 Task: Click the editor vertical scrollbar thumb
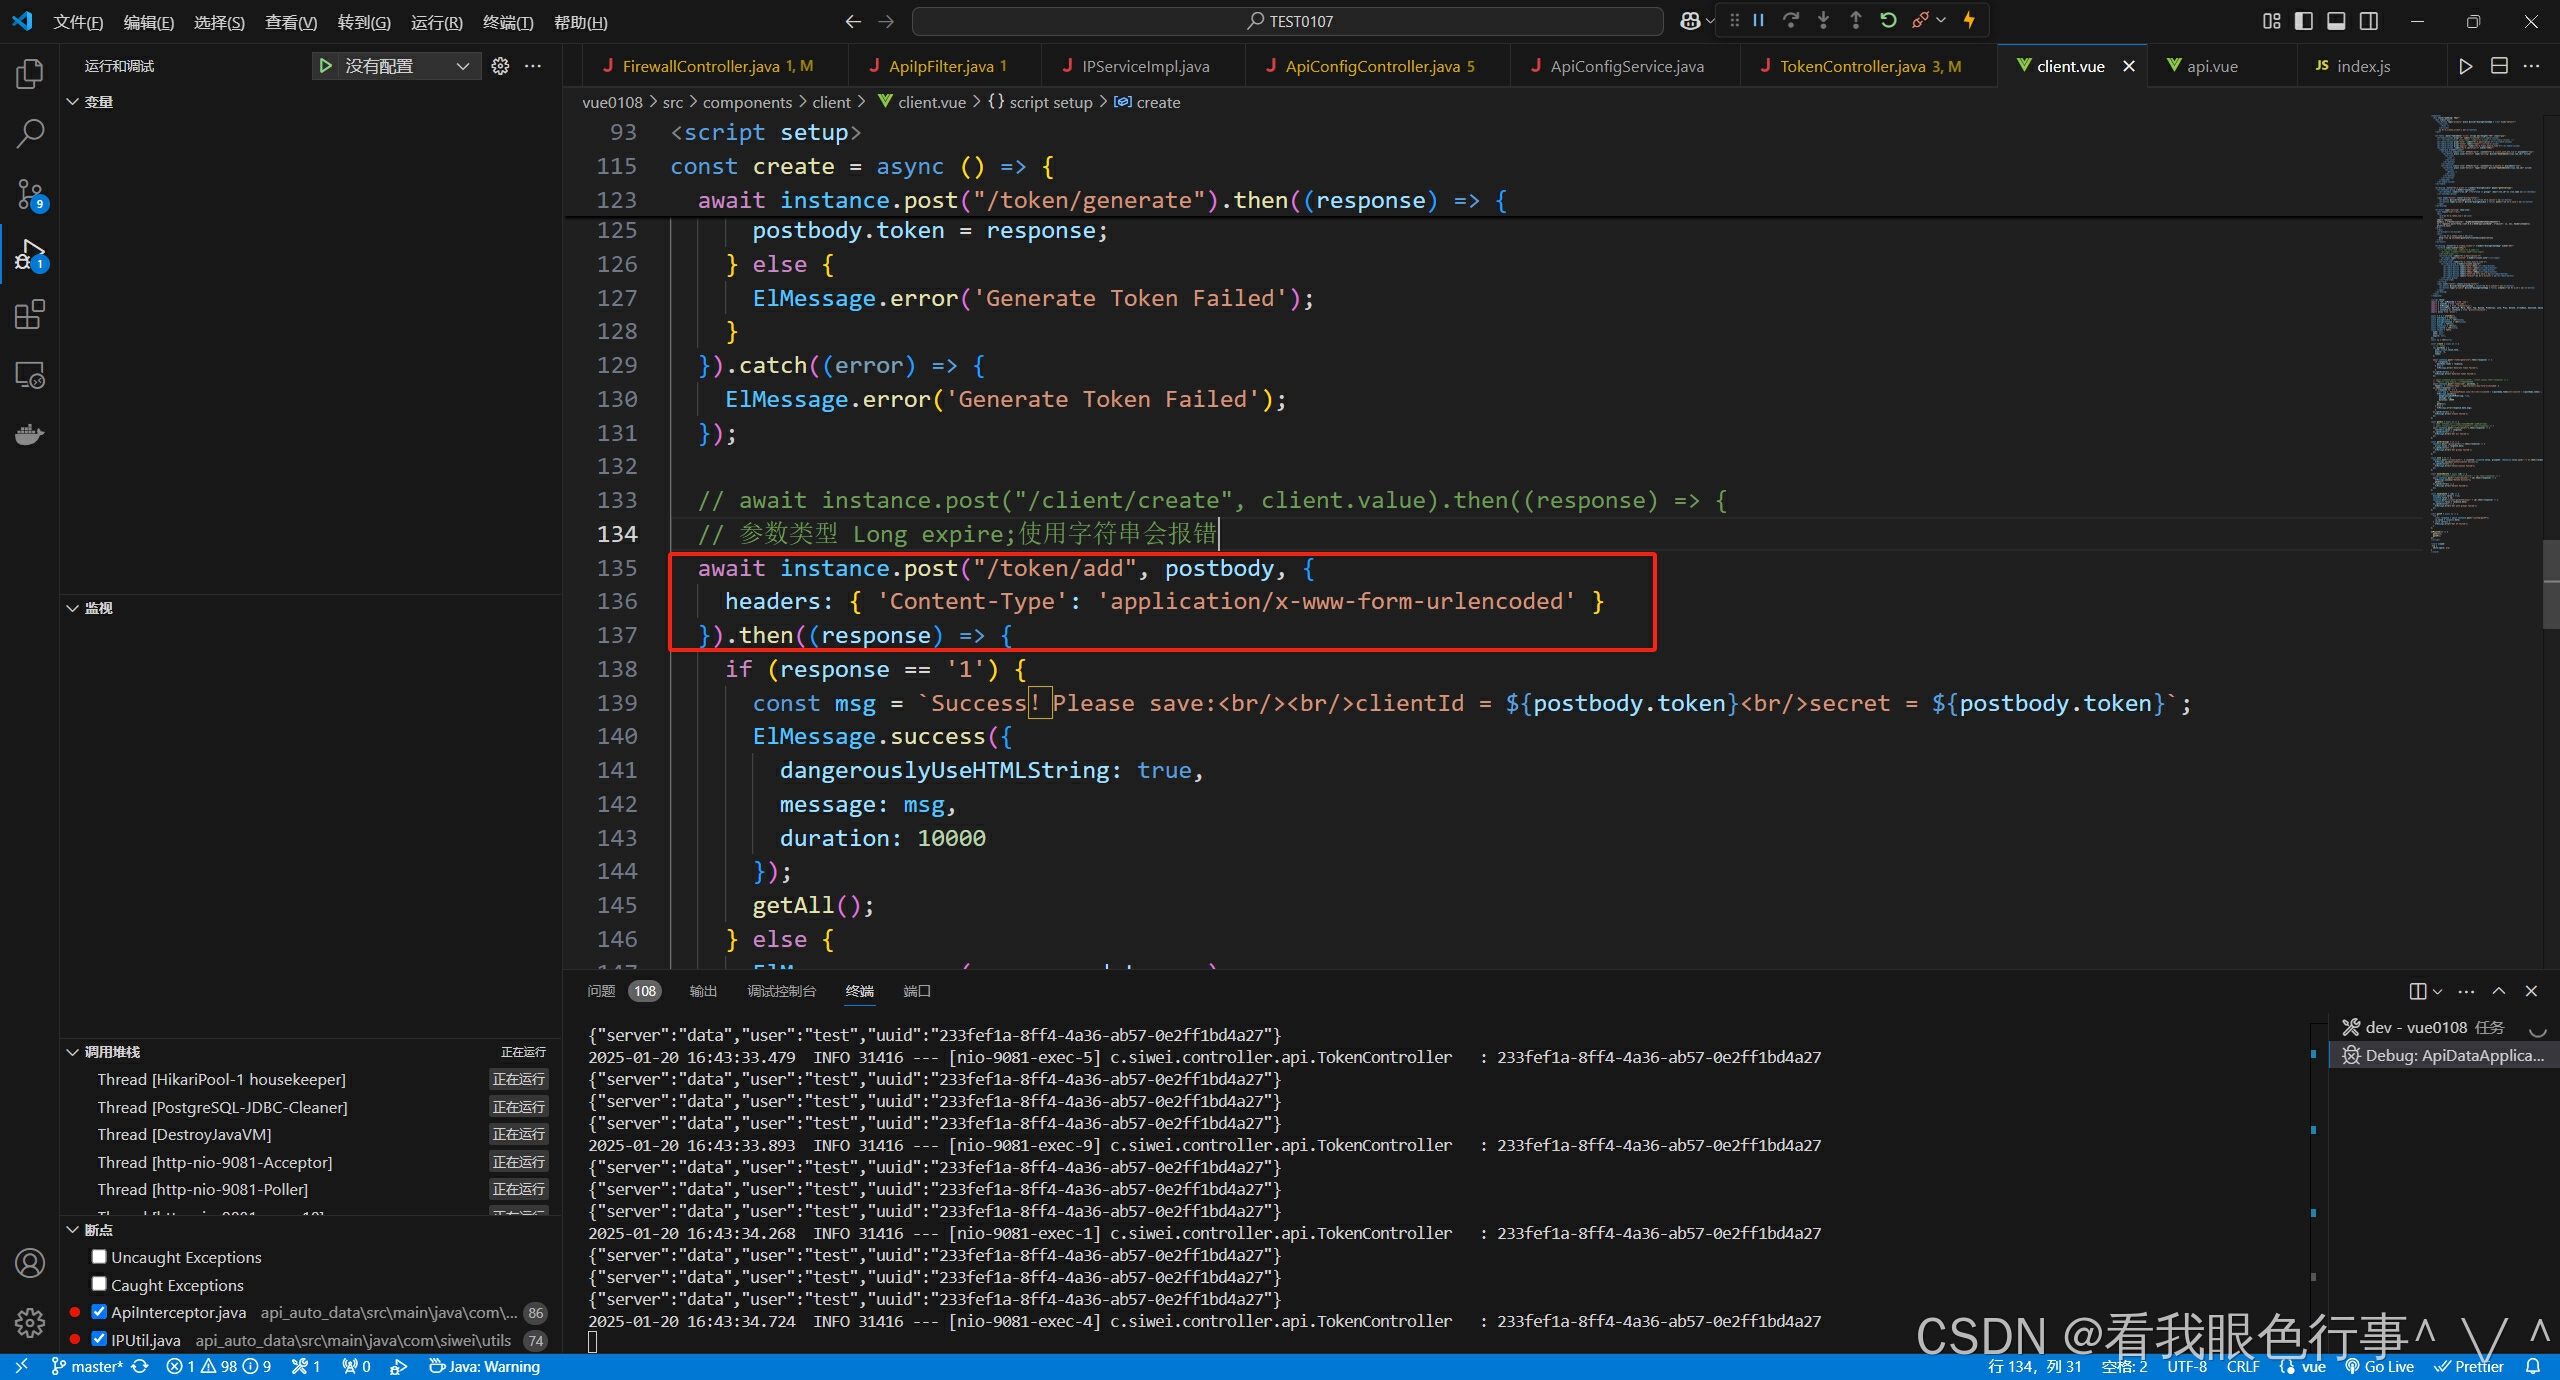click(2550, 584)
